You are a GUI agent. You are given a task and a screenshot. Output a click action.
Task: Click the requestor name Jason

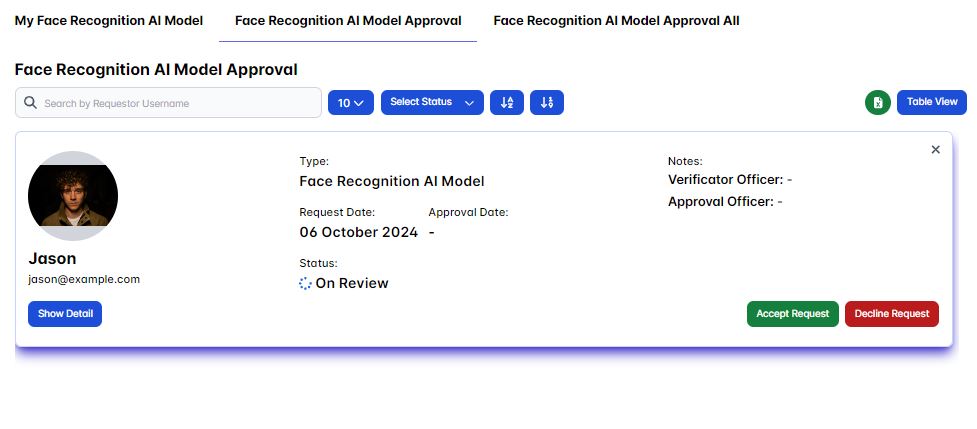pos(52,258)
